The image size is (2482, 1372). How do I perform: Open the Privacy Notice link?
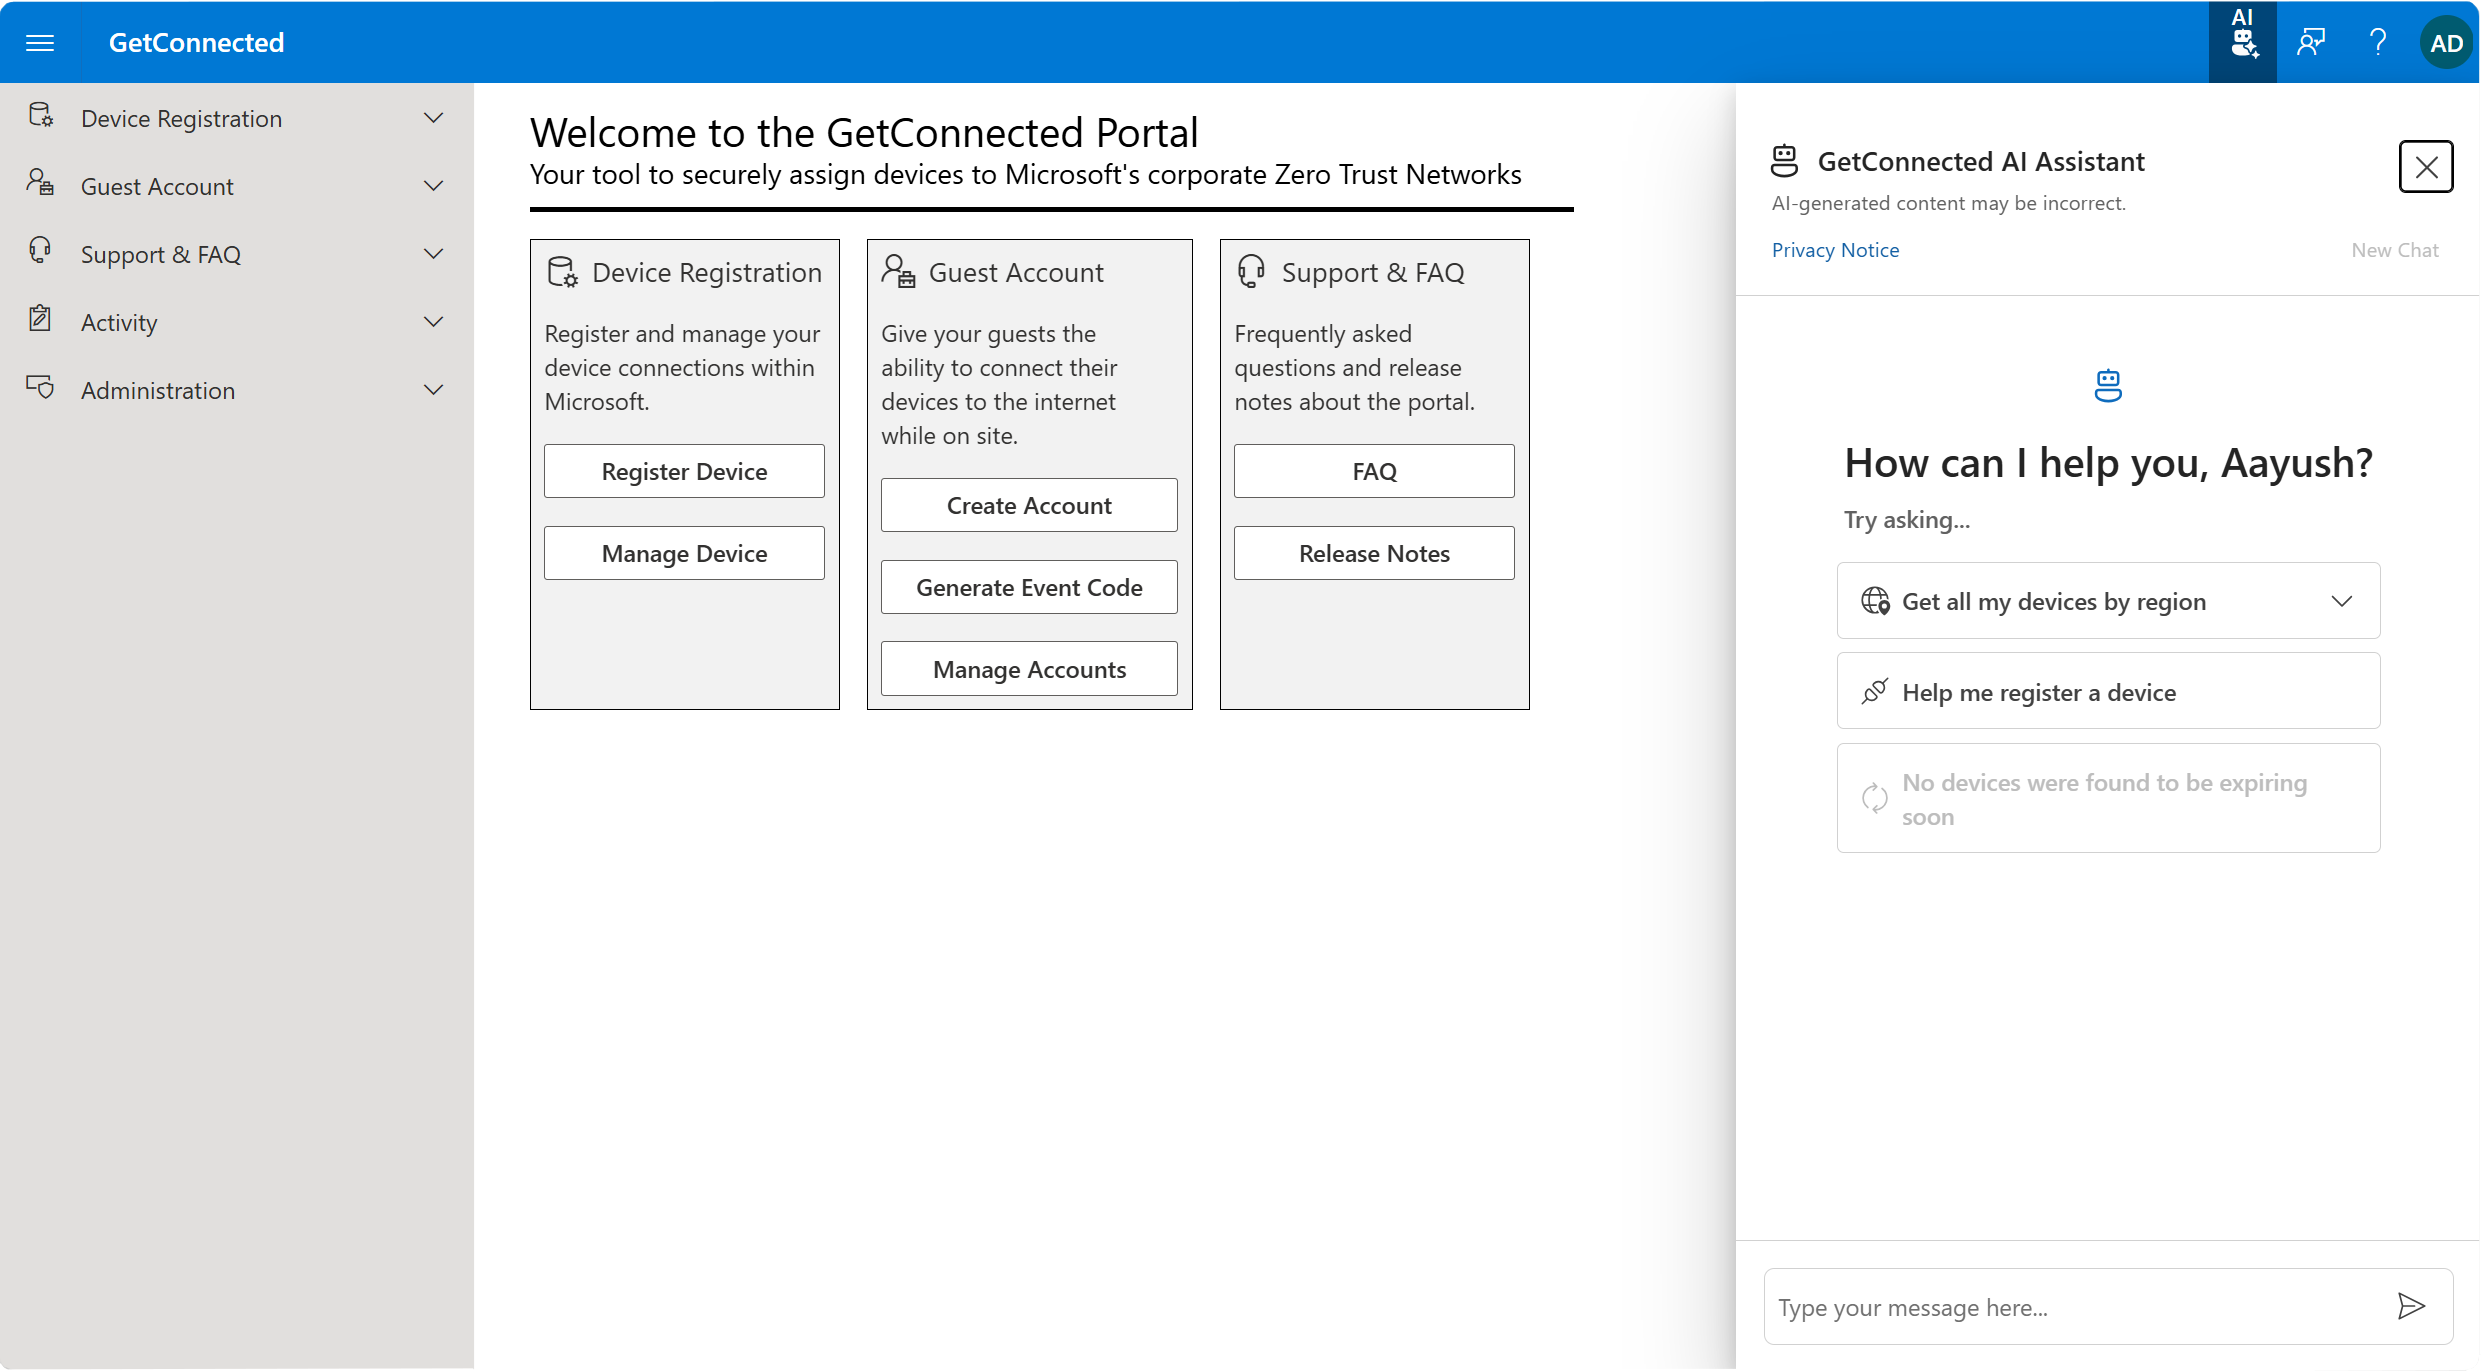coord(1835,250)
